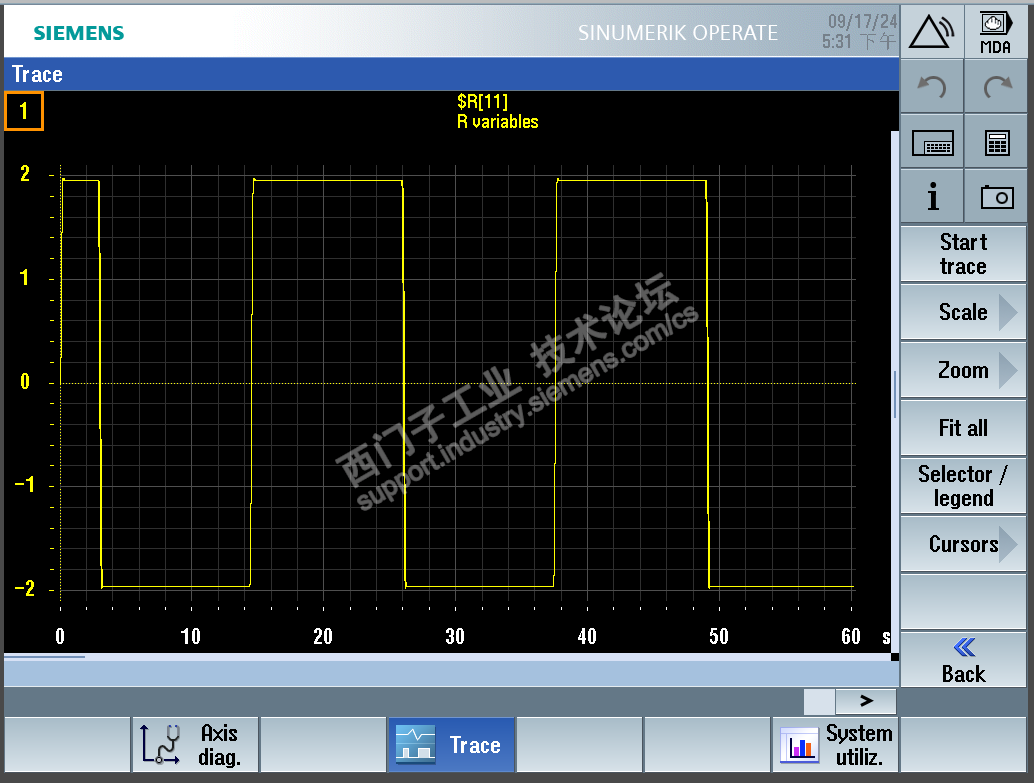Viewport: 1034px width, 783px height.
Task: Take a screenshot with camera icon
Action: pyautogui.click(x=997, y=197)
